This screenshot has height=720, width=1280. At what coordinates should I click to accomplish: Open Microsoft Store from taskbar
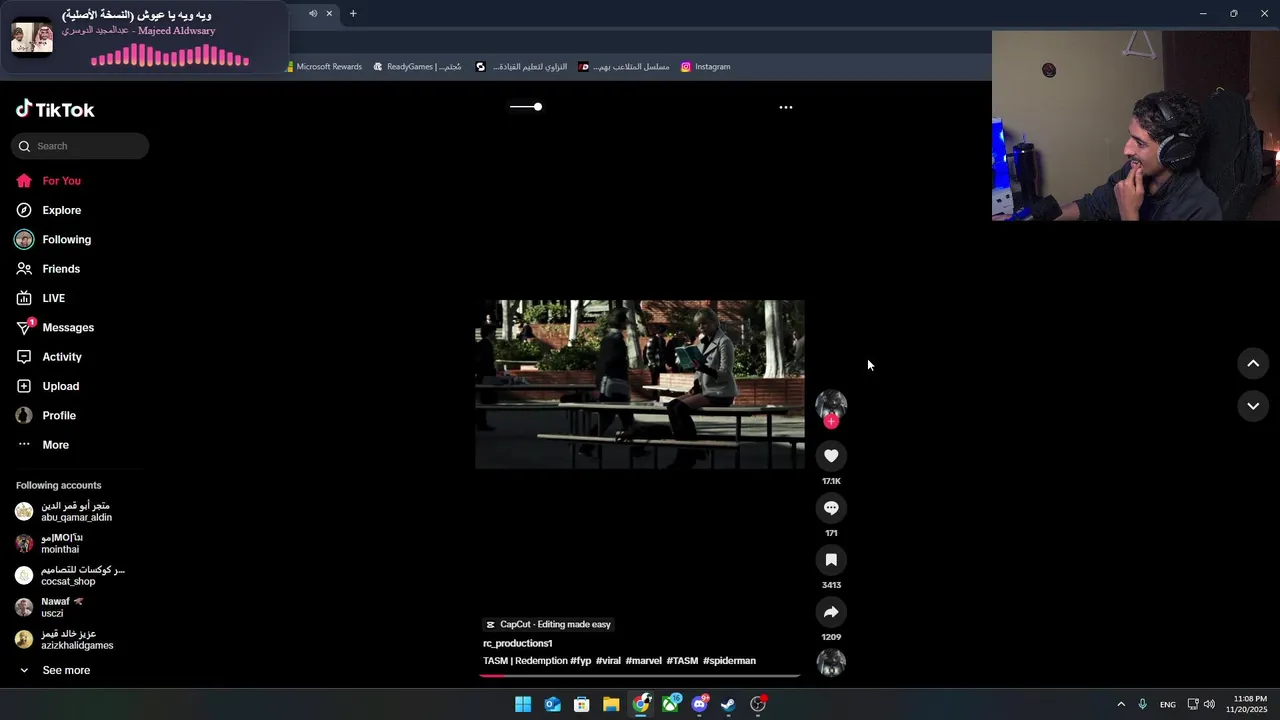point(582,704)
